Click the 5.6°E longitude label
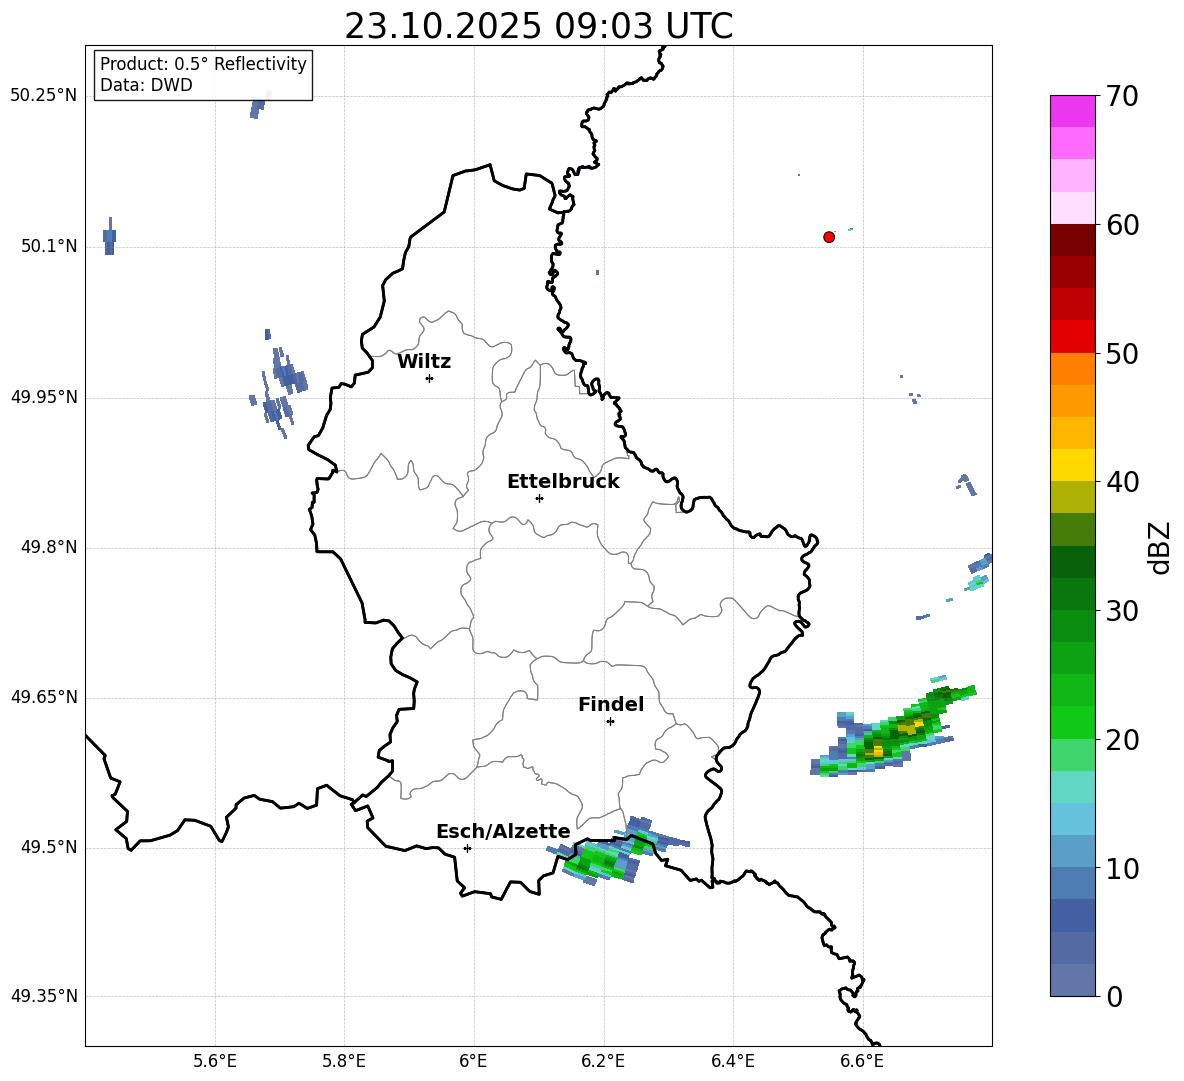Image resolution: width=1184 pixels, height=1081 pixels. click(215, 1061)
